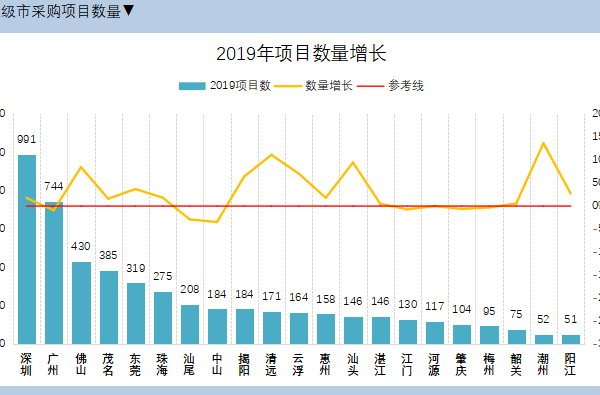The height and width of the screenshot is (395, 600).
Task: Click the 2019年项目数量增长 chart title
Action: point(301,53)
